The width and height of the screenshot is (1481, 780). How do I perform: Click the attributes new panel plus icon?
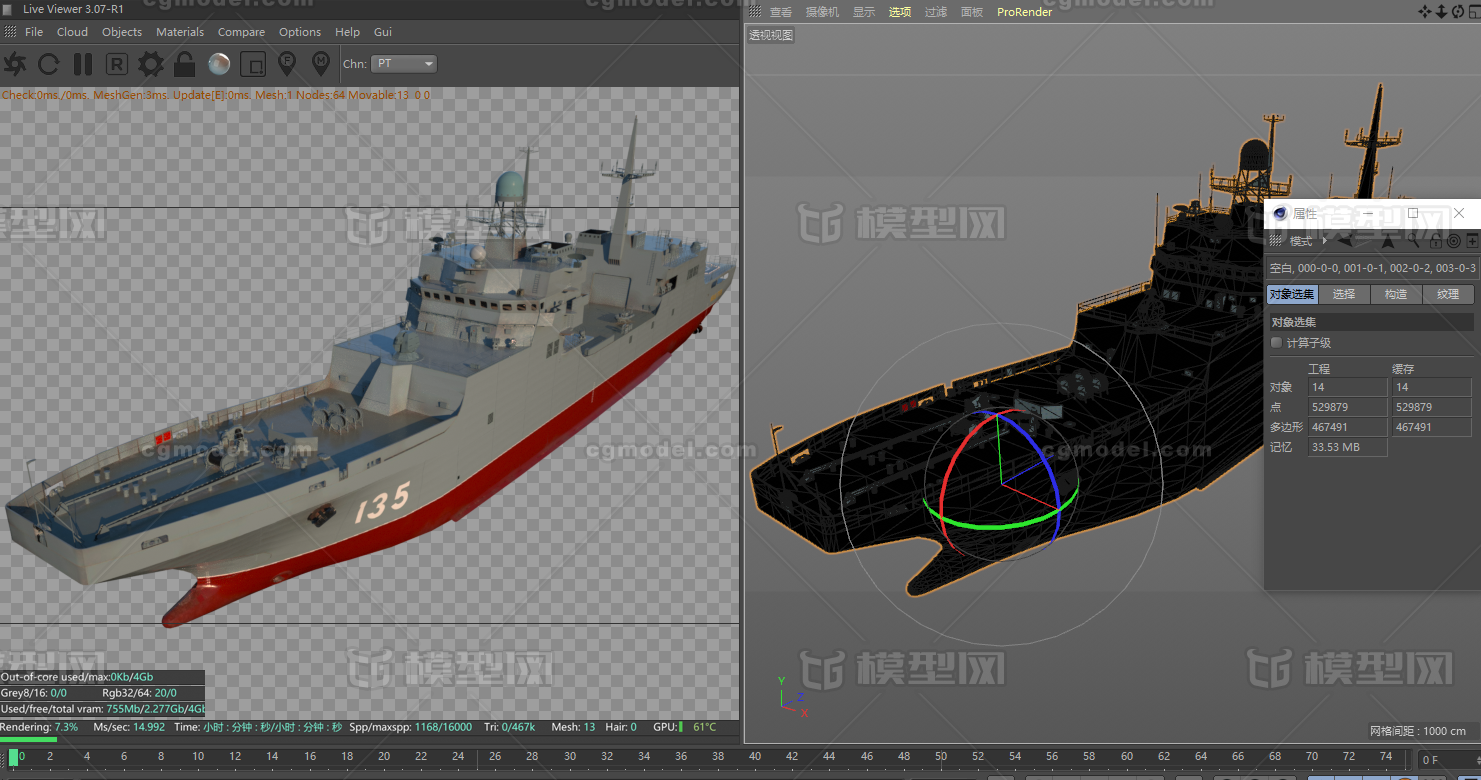coord(1472,241)
